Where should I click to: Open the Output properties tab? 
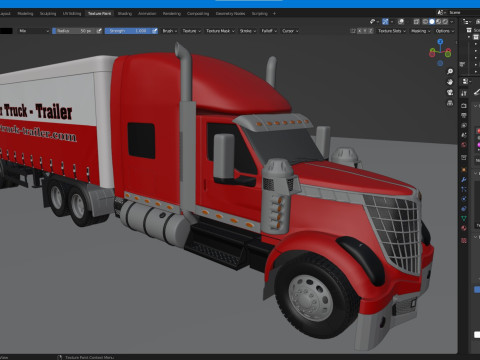click(464, 115)
